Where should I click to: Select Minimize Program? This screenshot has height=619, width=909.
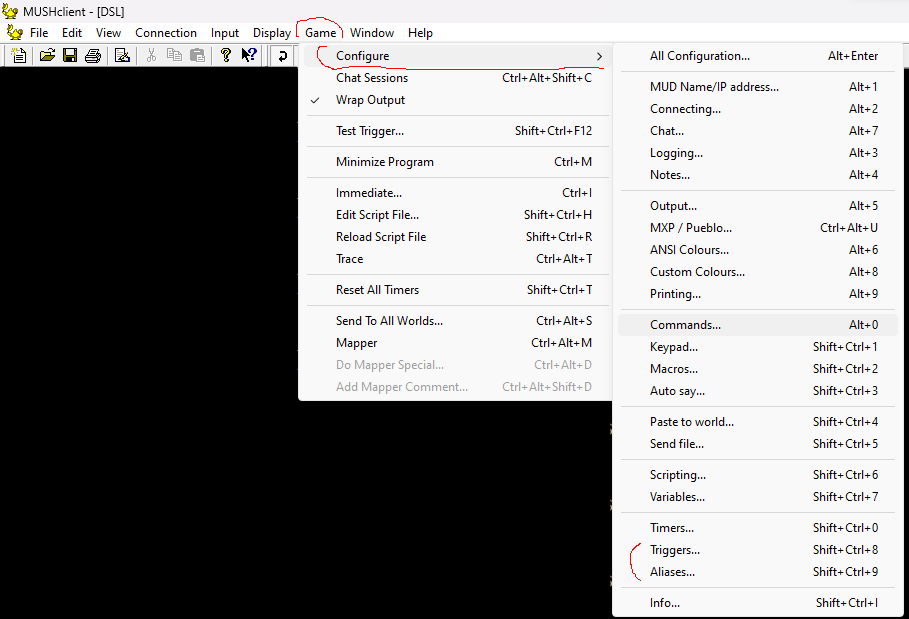457,162
